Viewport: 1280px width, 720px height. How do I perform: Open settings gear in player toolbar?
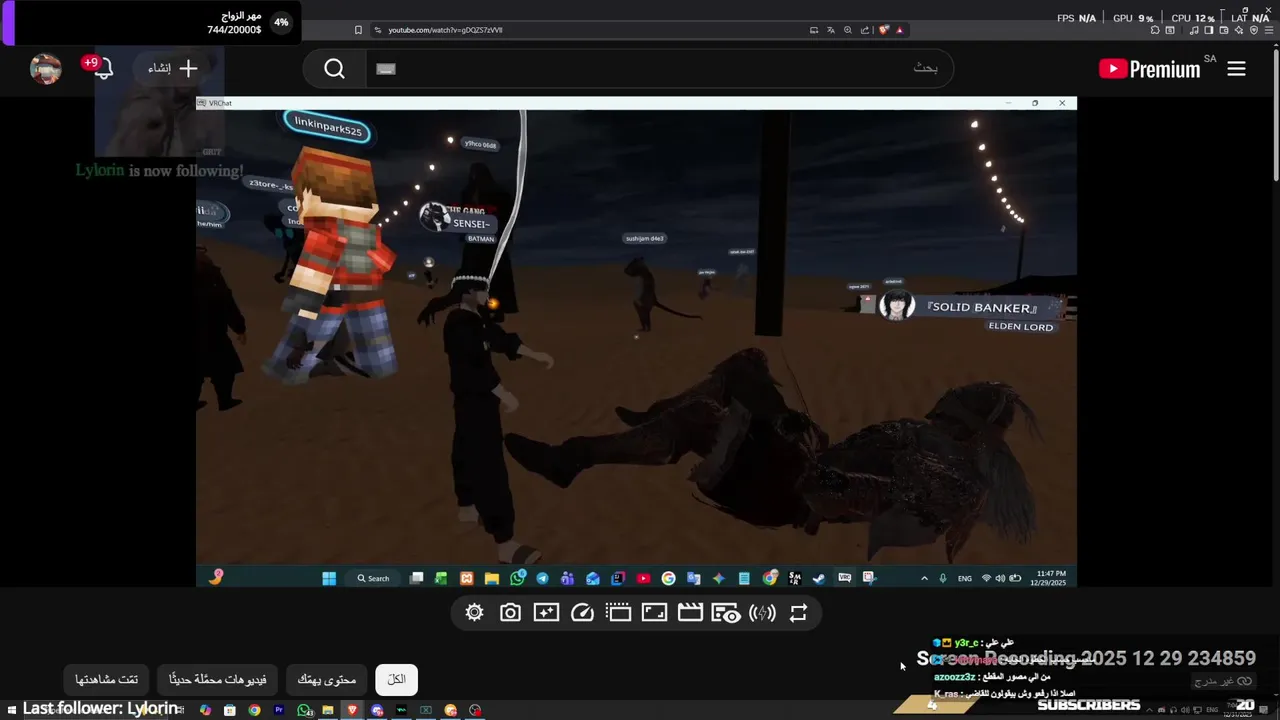point(474,613)
